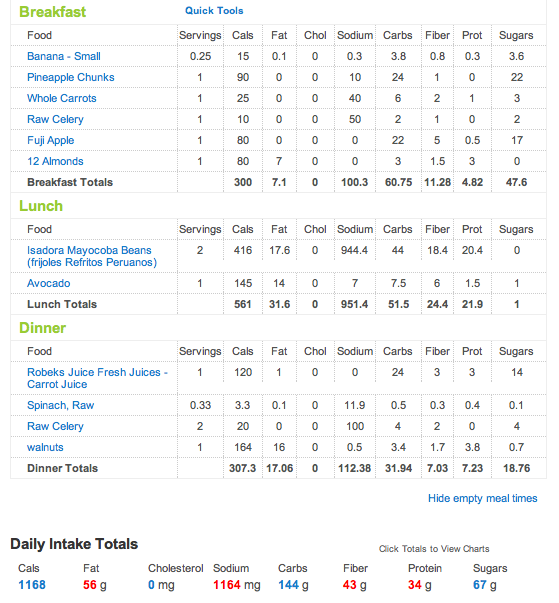Click the Pineapple Chunks link
This screenshot has width=559, height=603.
(71, 77)
